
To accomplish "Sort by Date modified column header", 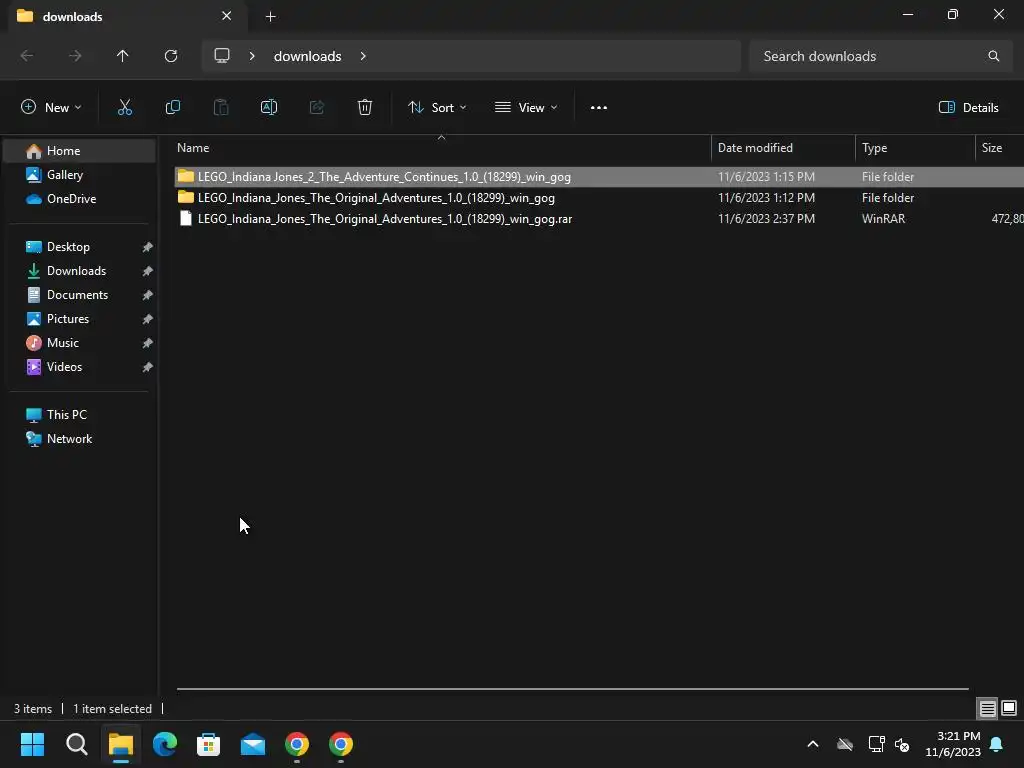I will [783, 148].
